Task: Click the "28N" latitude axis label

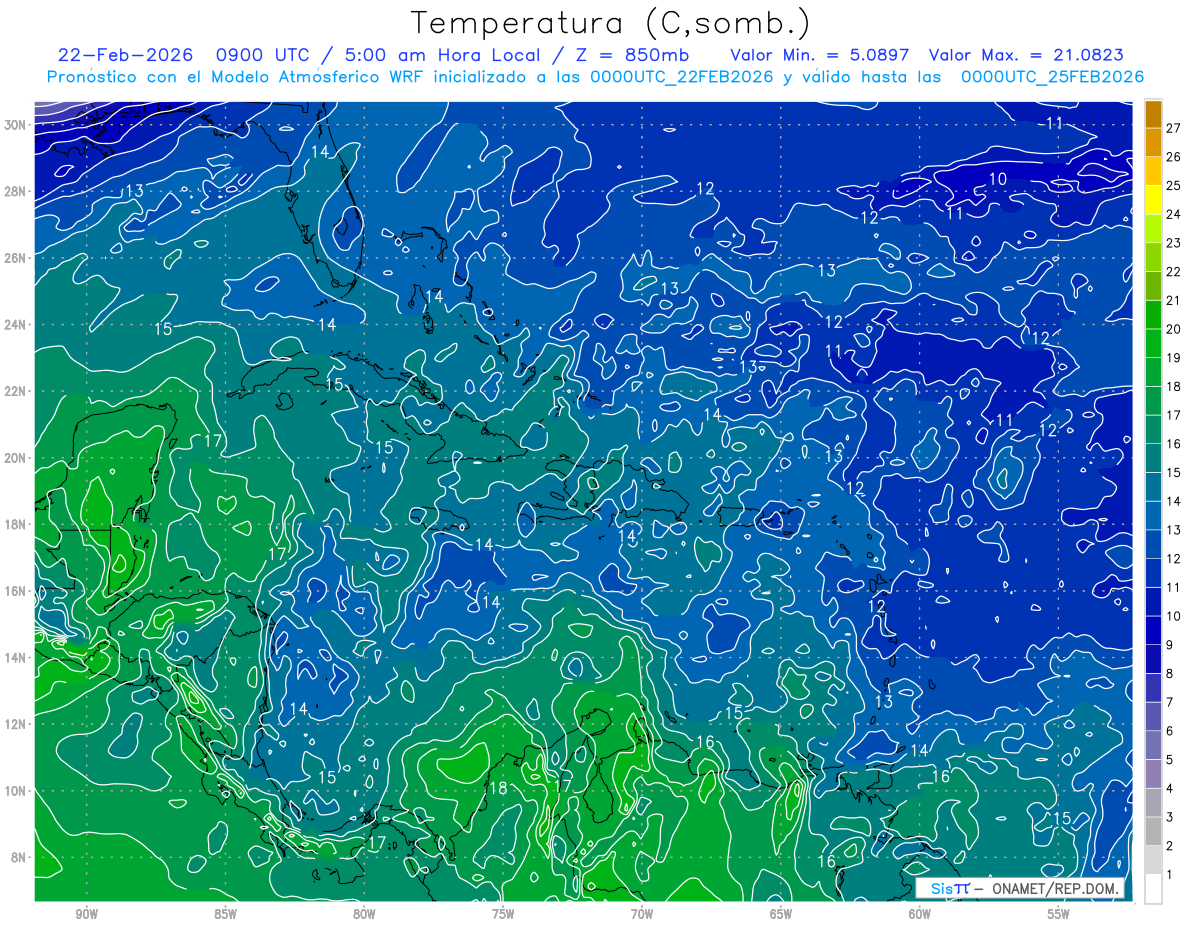Action: [x=15, y=191]
